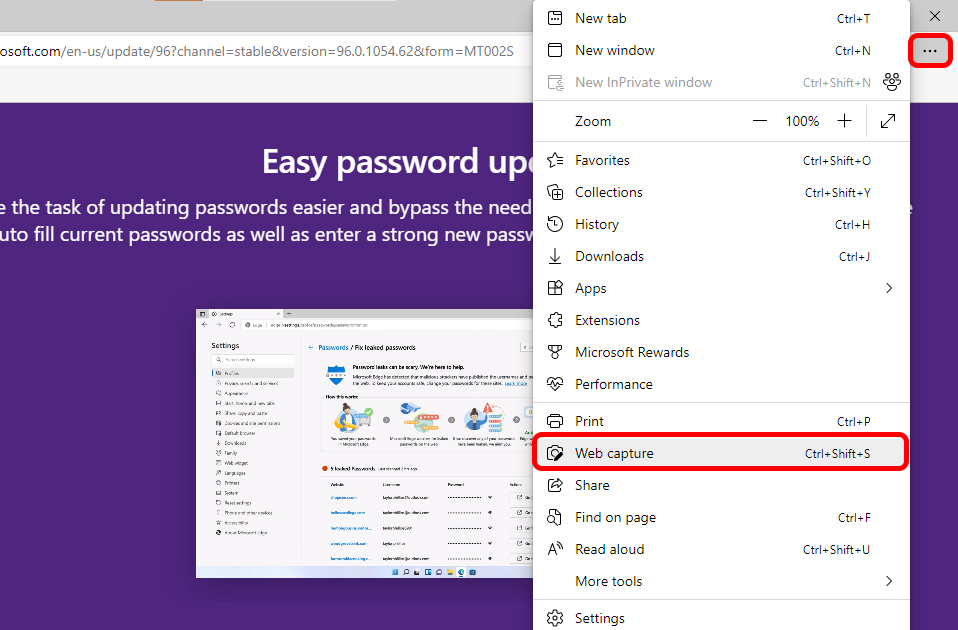This screenshot has height=630, width=958.
Task: Click the Ctrl+Shift+U shortcut text
Action: pos(836,549)
